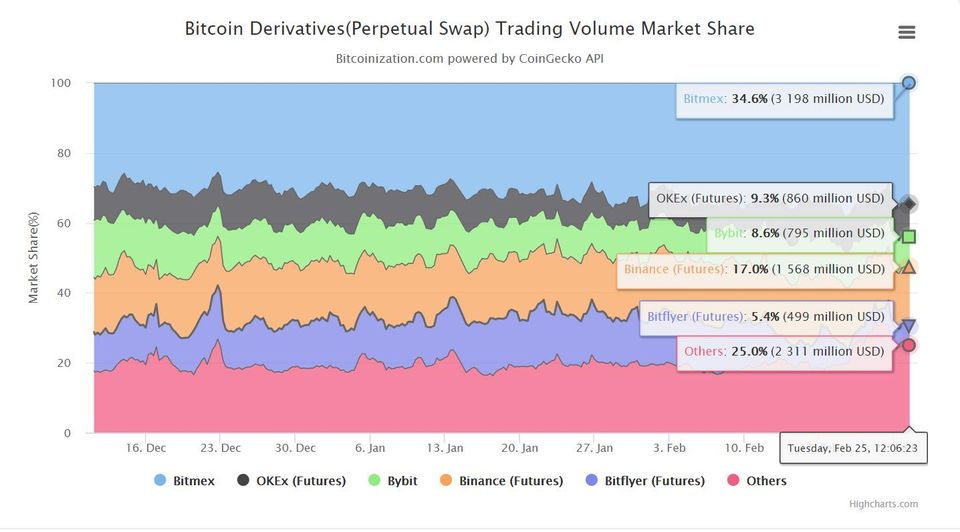The image size is (960, 532).
Task: Click the Bitmex 34.6% tooltip label
Action: point(784,100)
